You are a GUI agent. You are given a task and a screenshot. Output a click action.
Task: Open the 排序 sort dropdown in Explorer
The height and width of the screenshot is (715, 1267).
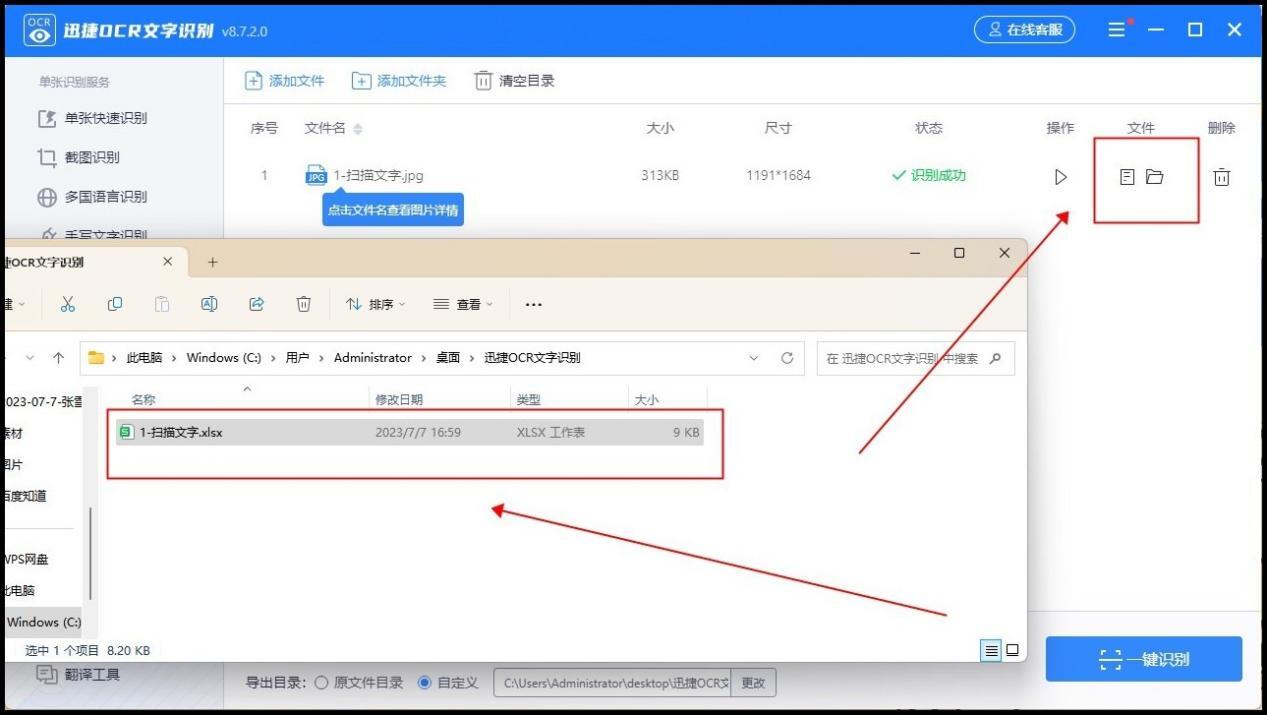click(376, 304)
